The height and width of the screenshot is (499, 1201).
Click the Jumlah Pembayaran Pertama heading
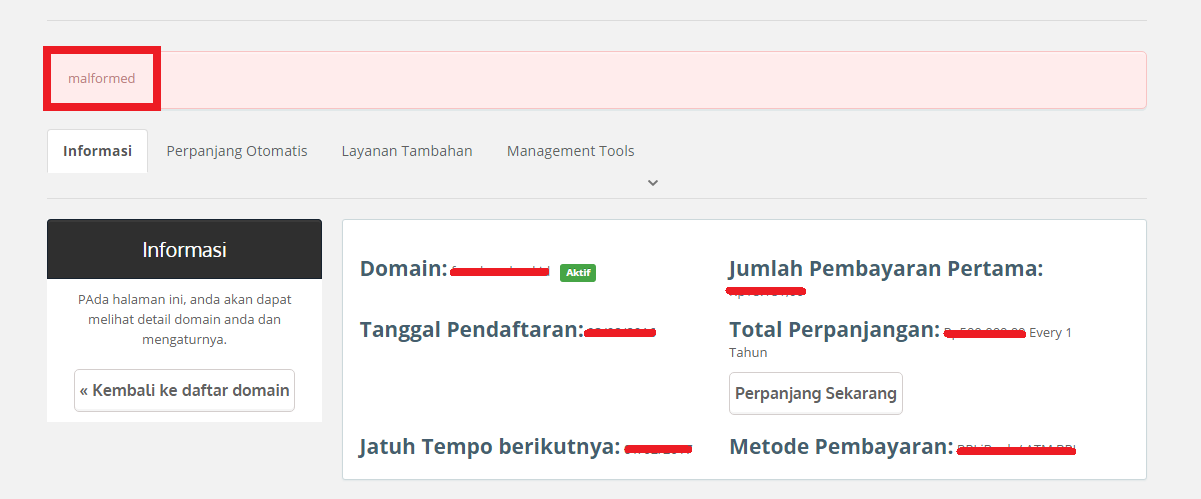(x=885, y=269)
